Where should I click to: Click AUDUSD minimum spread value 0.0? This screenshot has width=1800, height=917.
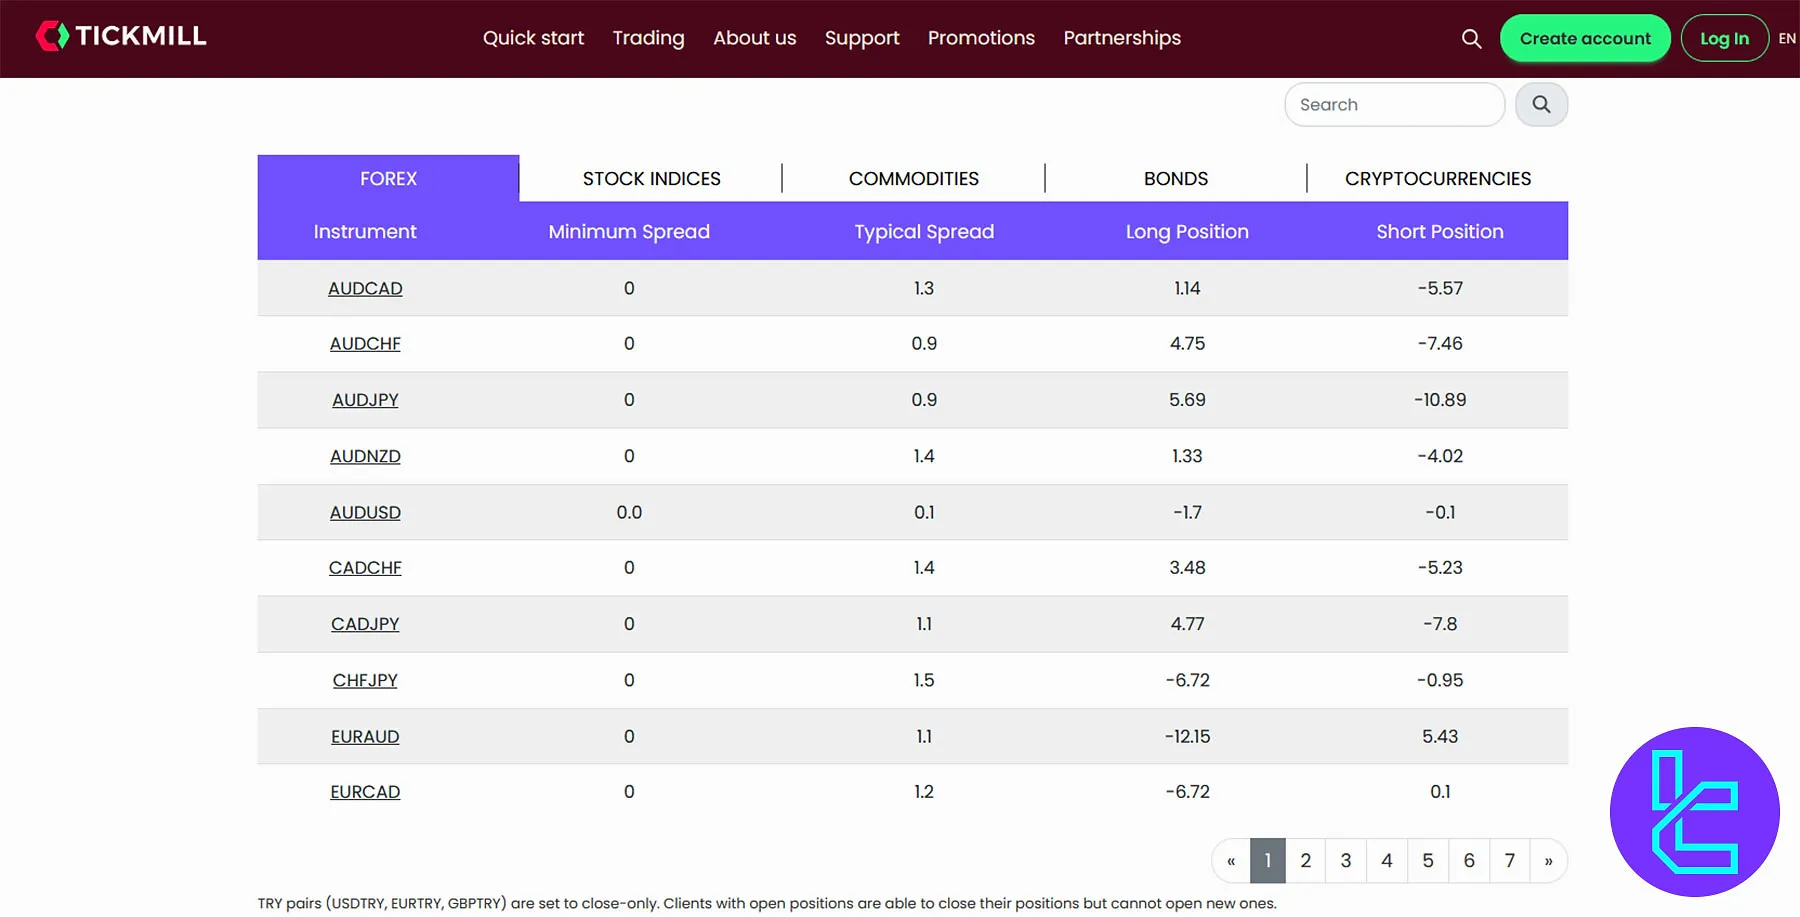629,512
